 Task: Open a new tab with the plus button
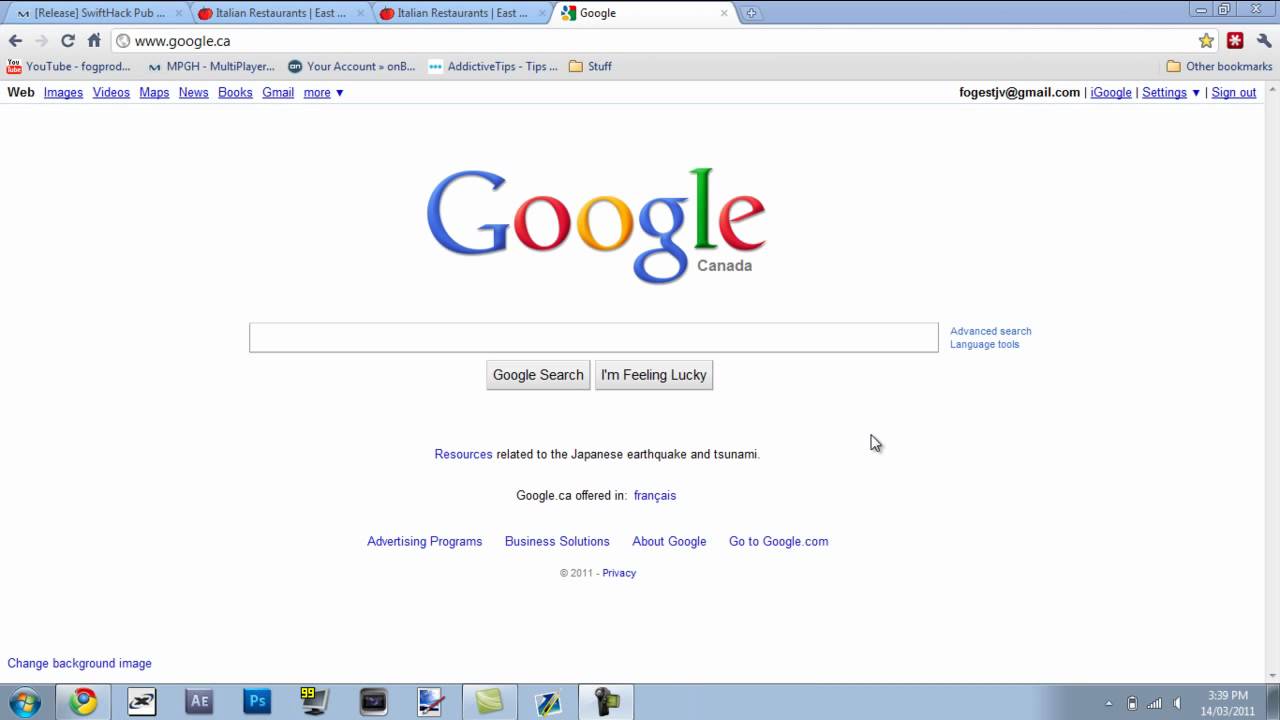coord(751,13)
